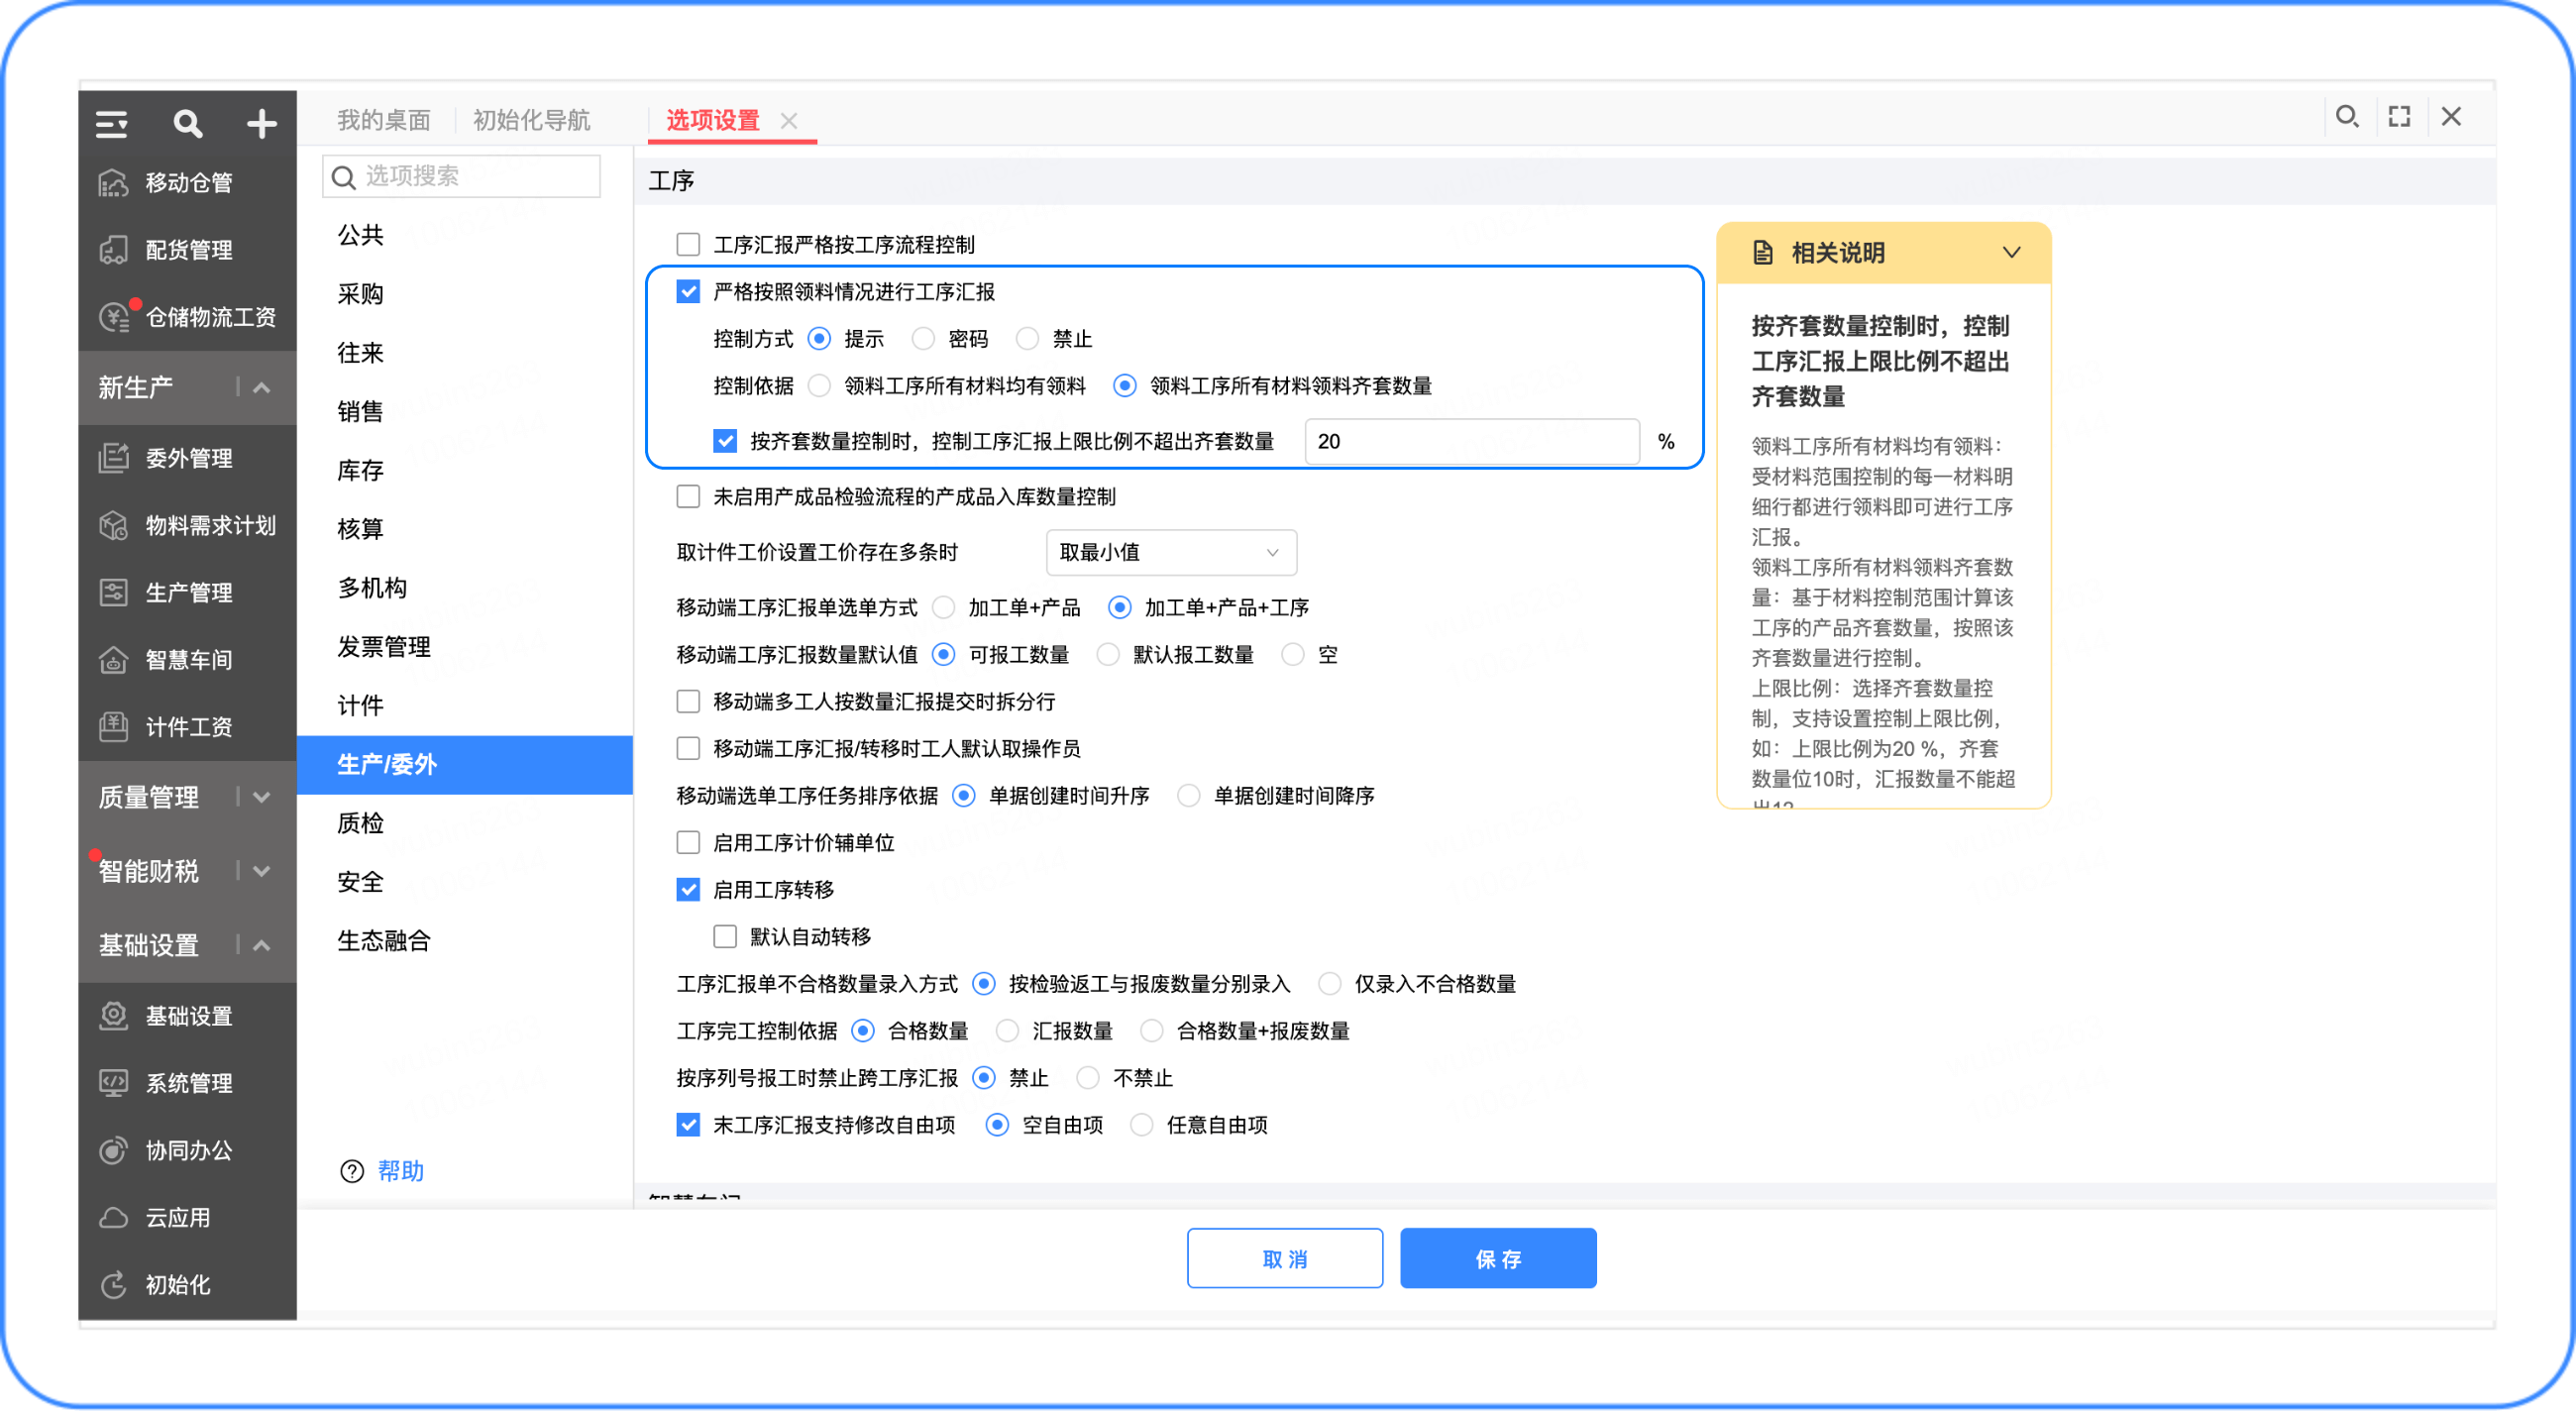Select the 选项设置 tab
2576x1411 pixels.
point(713,121)
